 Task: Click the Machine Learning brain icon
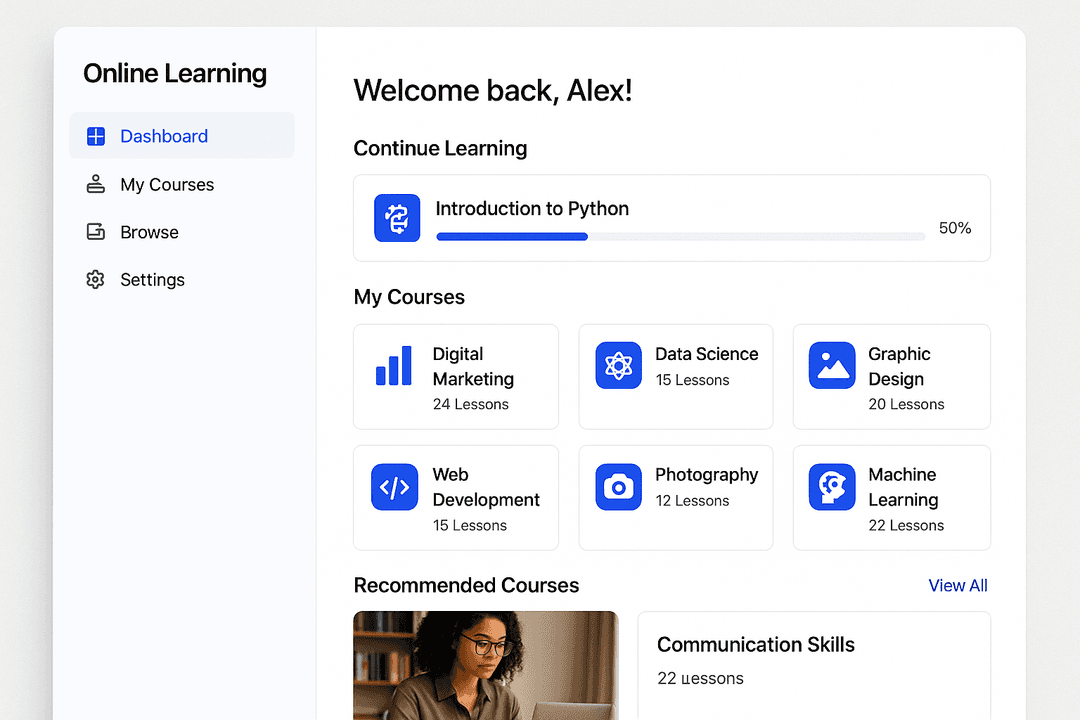pyautogui.click(x=832, y=487)
